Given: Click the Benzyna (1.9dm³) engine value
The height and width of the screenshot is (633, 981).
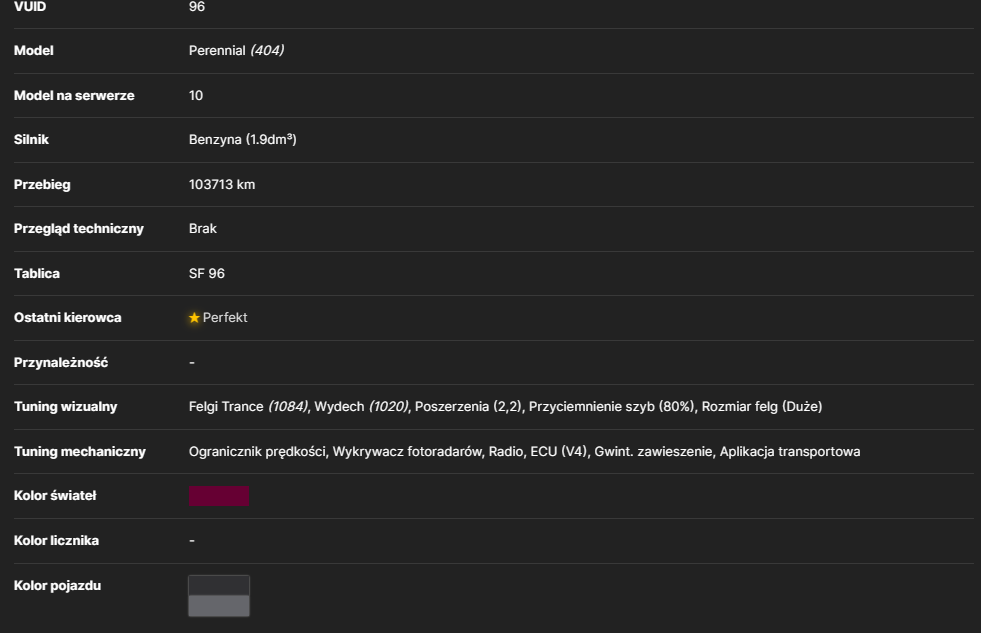Looking at the screenshot, I should (243, 139).
